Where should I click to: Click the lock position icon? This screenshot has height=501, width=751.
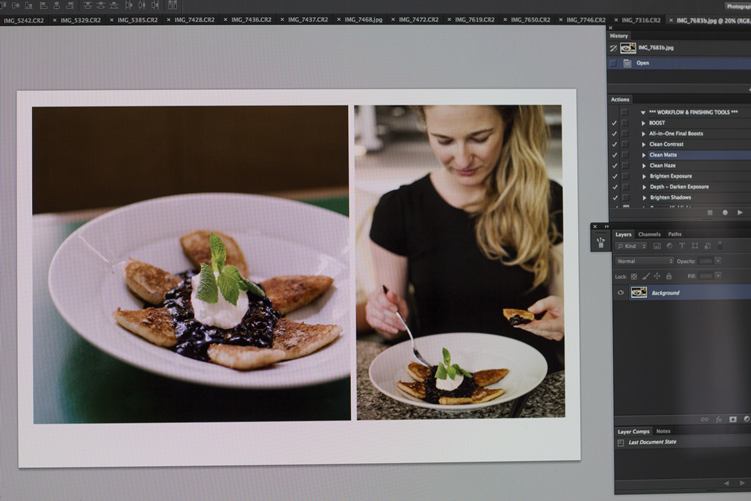657,276
